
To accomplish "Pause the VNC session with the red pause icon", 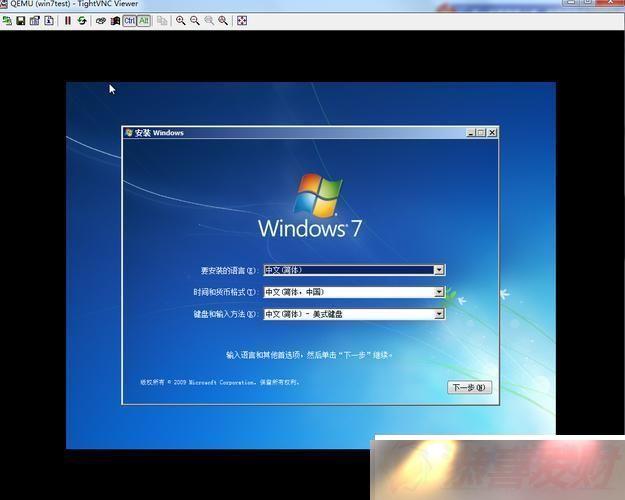I will pos(68,21).
